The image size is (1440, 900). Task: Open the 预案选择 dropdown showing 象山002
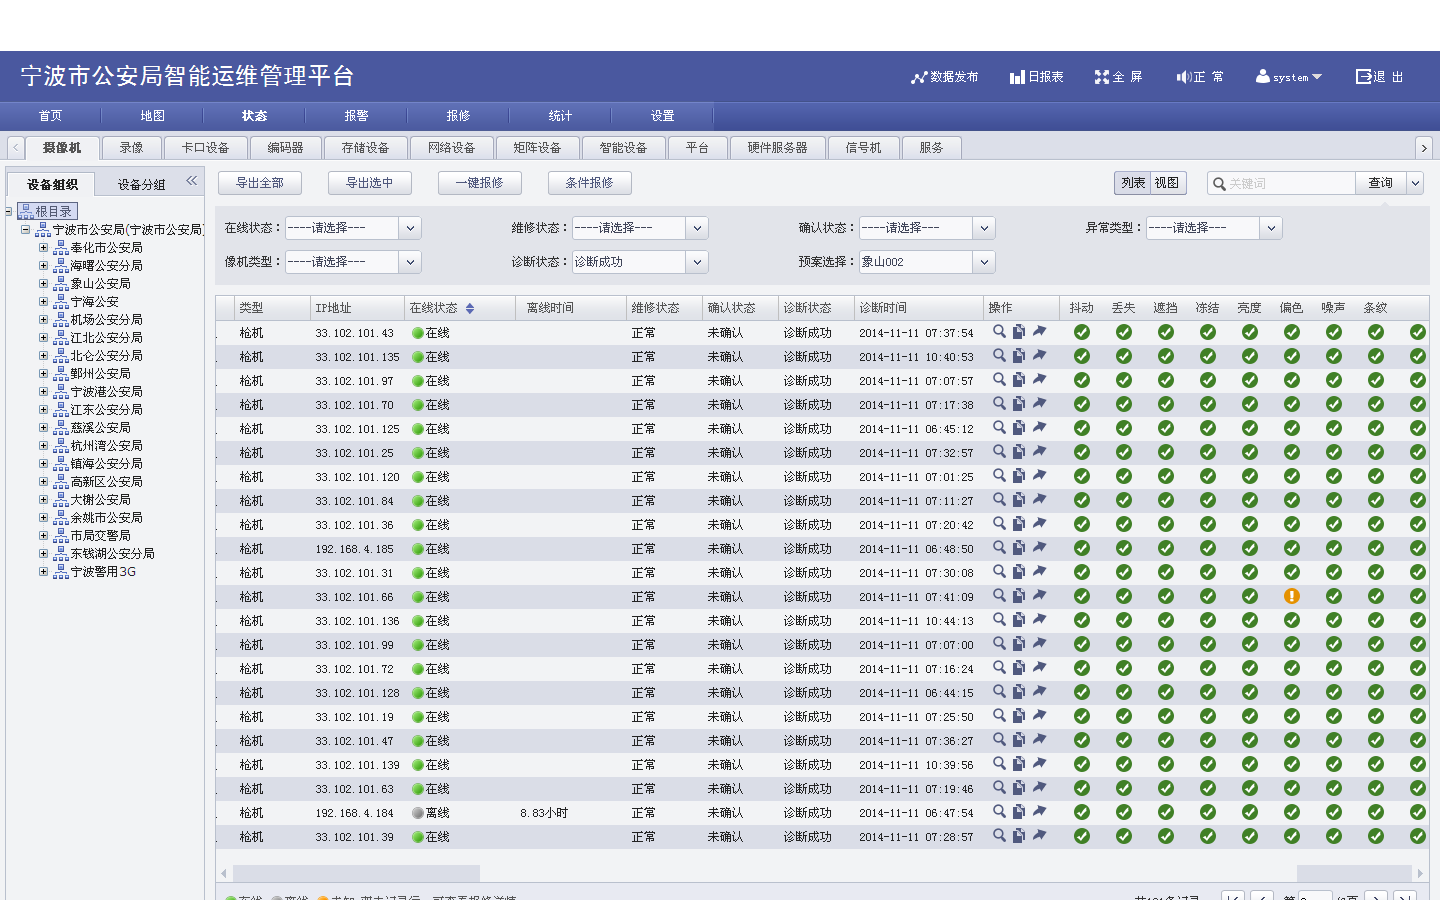(x=984, y=262)
